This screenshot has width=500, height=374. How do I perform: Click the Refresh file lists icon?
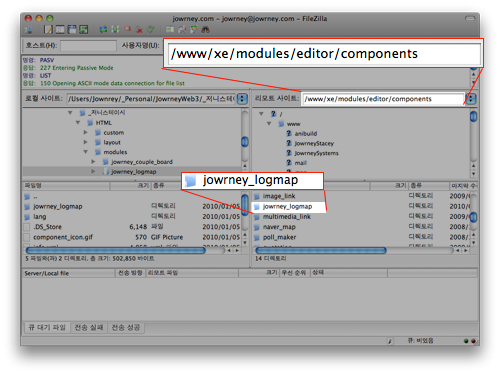coord(103,30)
